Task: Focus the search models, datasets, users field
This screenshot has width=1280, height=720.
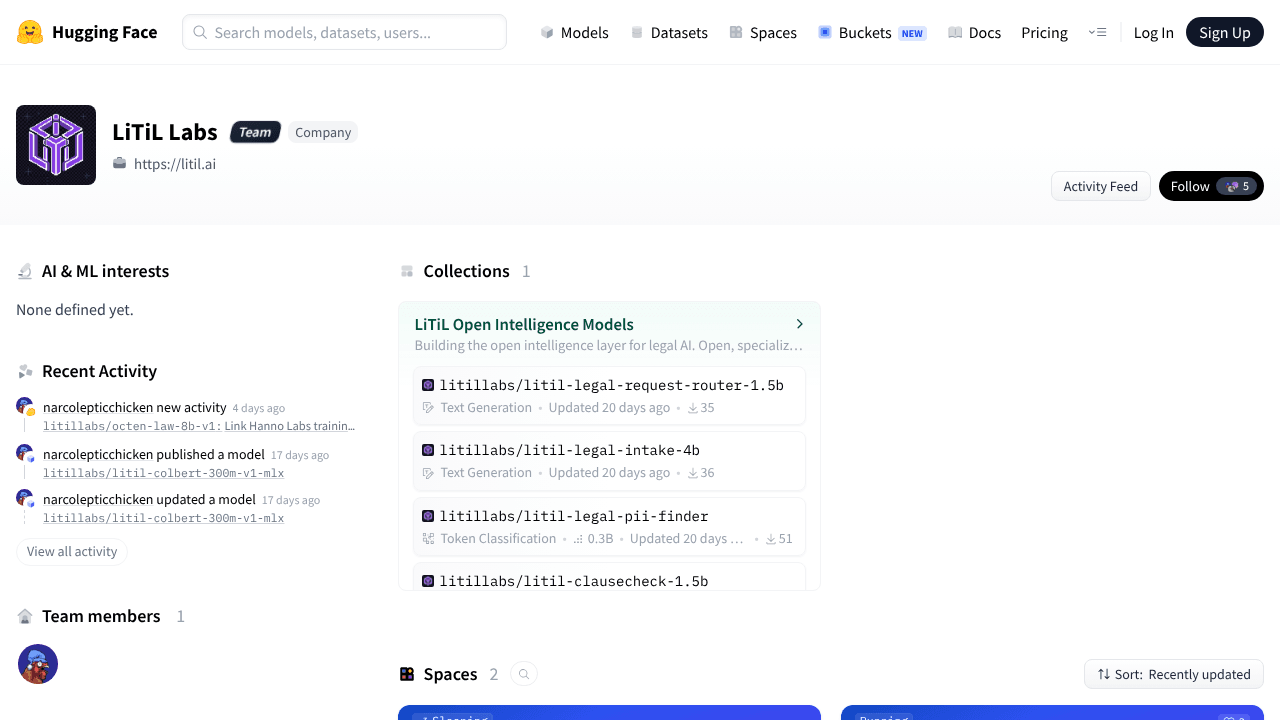Action: (x=344, y=32)
